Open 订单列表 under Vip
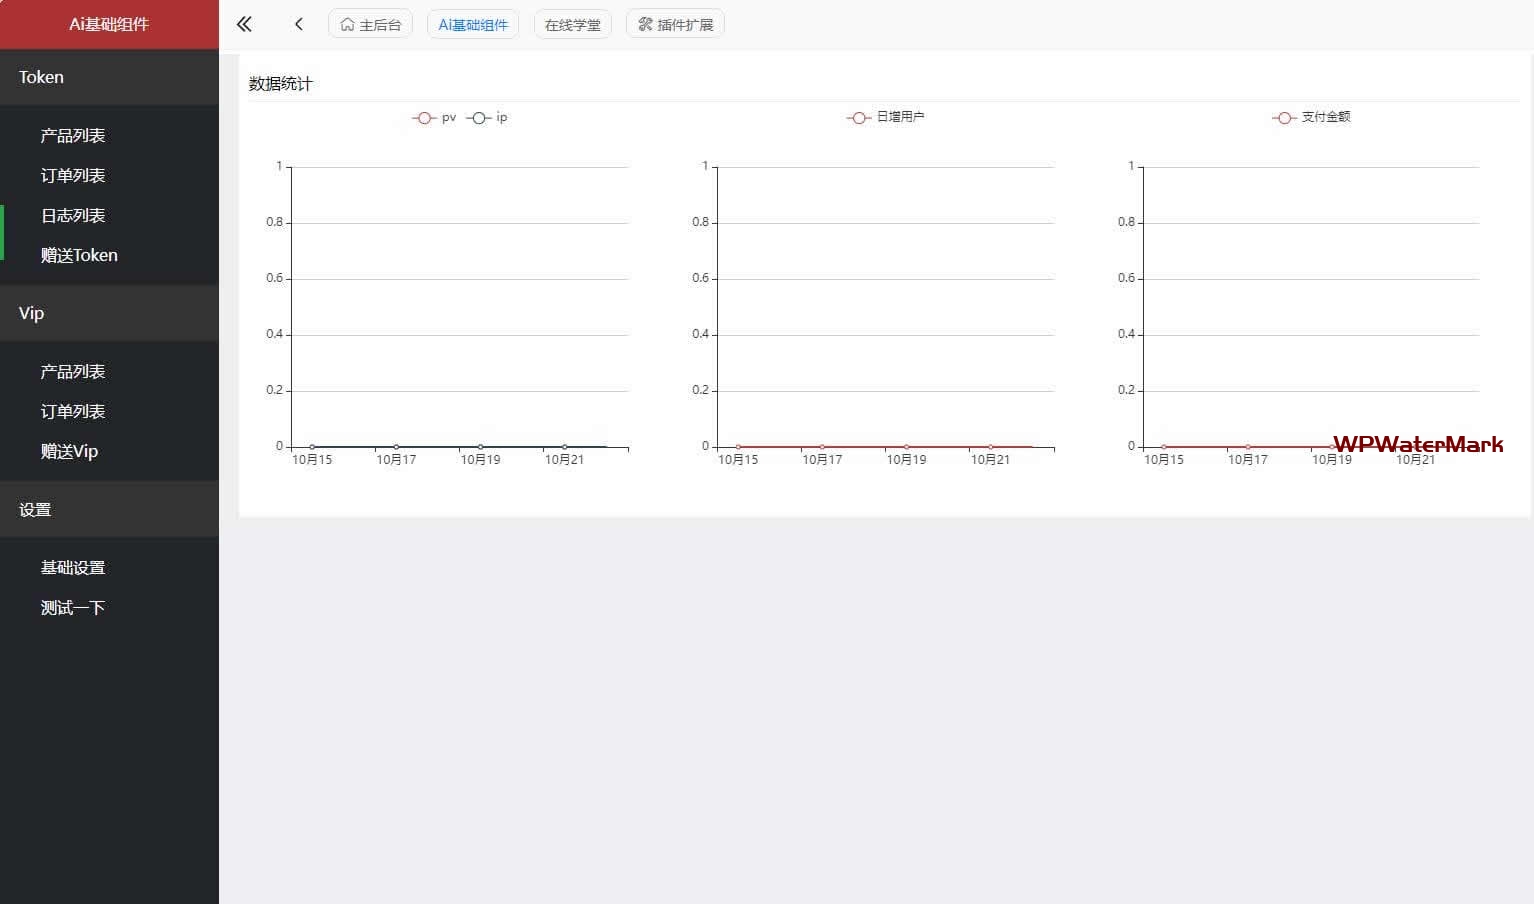Image resolution: width=1534 pixels, height=904 pixels. 73,411
